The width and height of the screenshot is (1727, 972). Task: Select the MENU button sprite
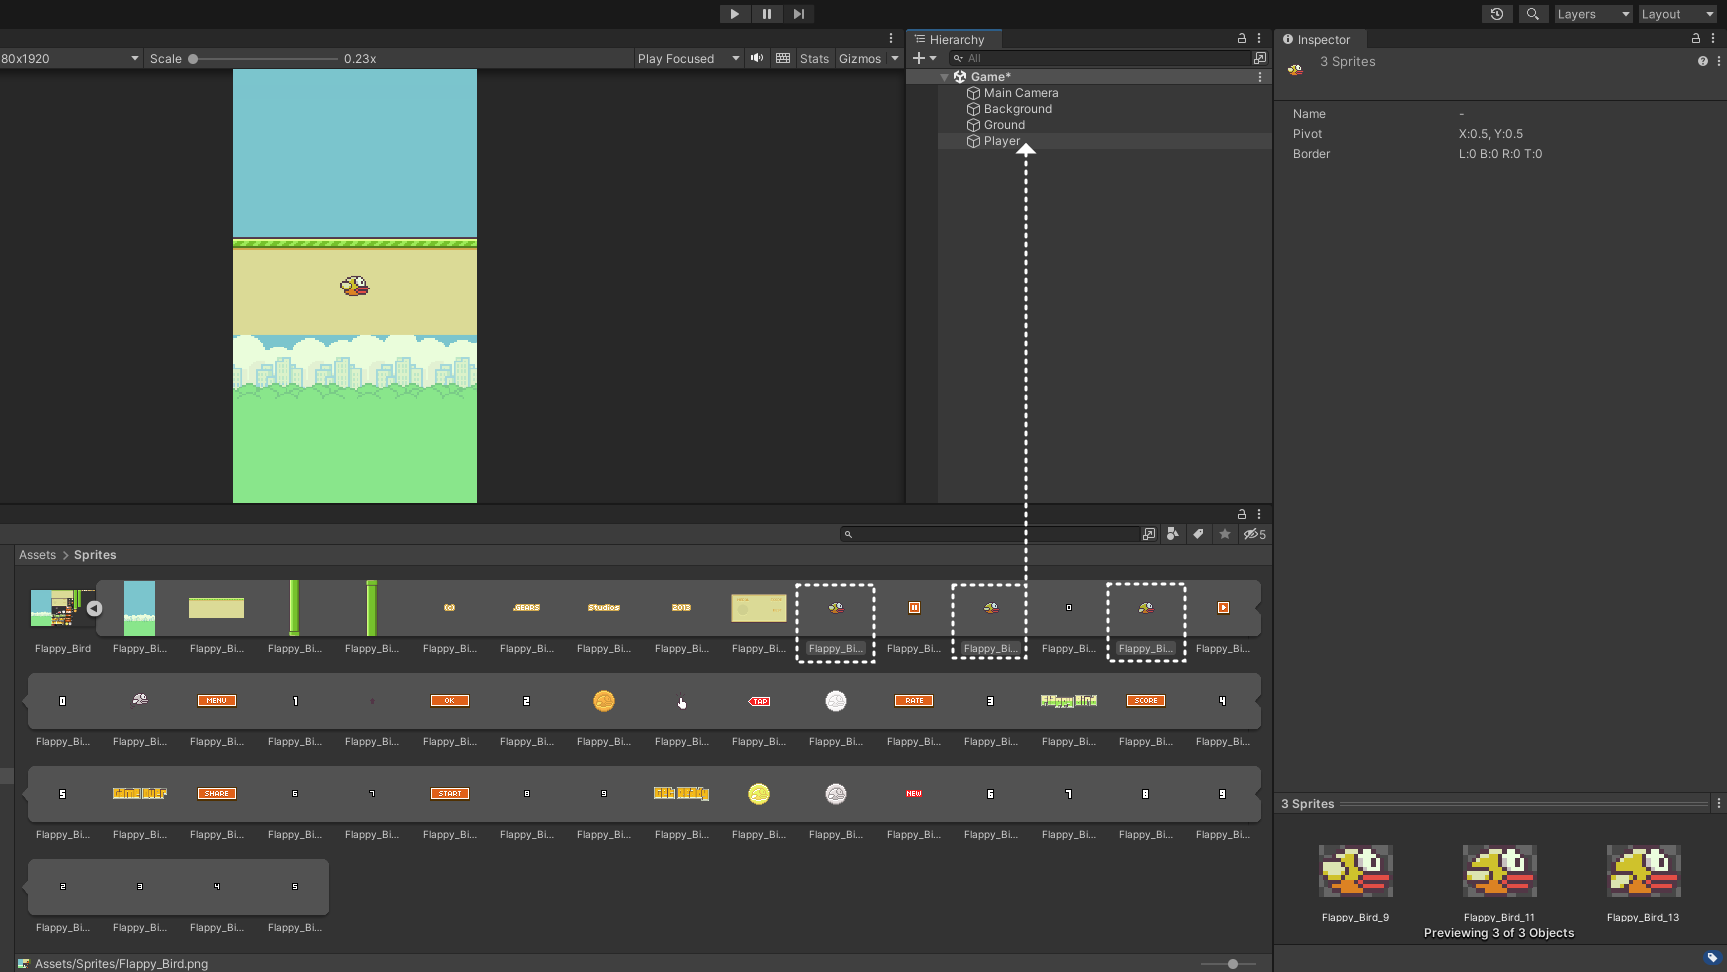(217, 701)
